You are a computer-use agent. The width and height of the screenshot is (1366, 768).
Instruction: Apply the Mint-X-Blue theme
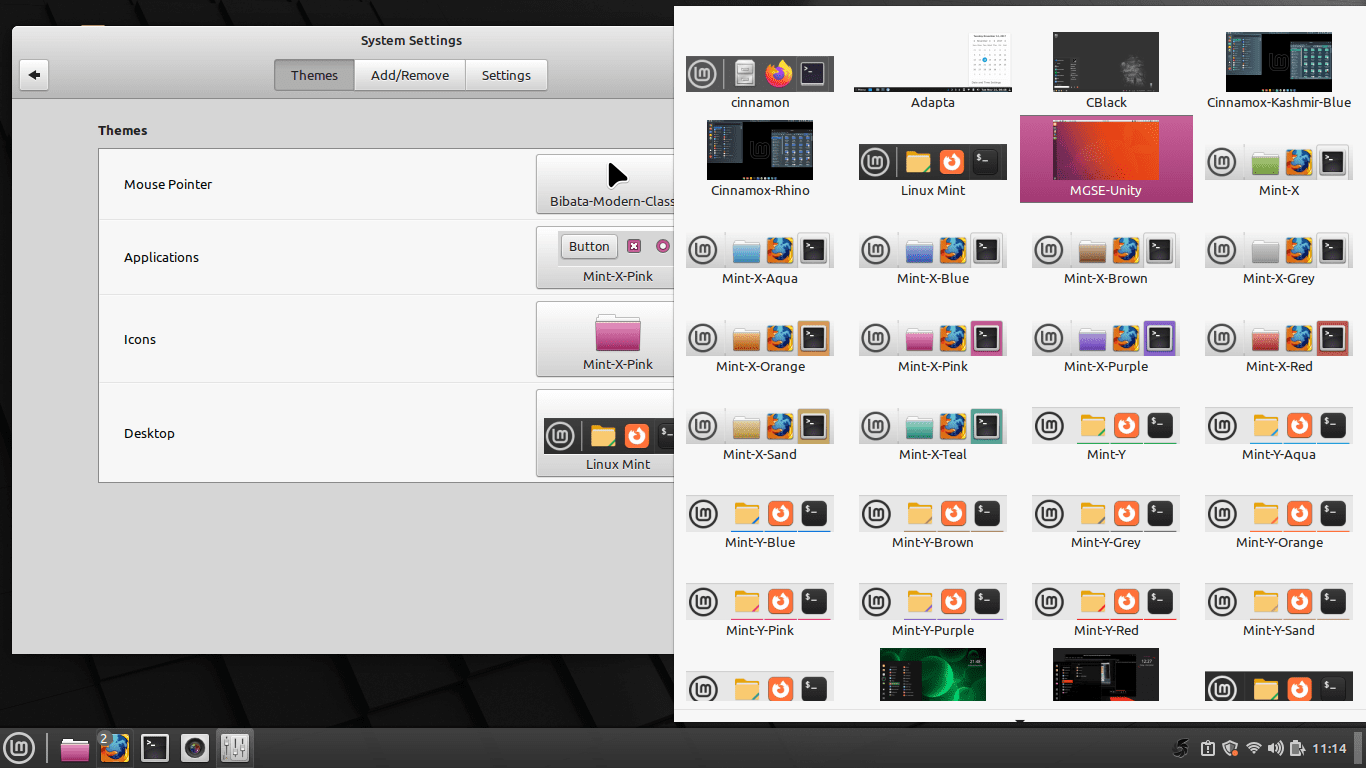pos(933,258)
